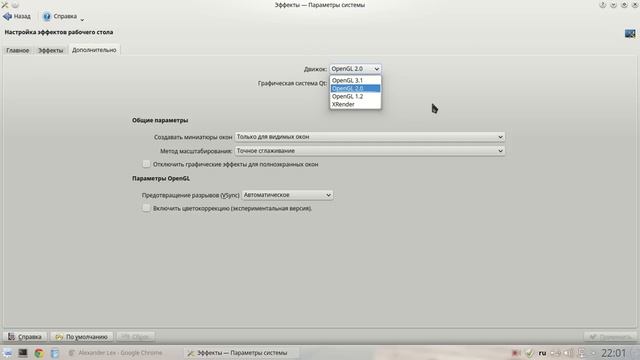The image size is (640, 360).
Task: Pick the highlighted OpenGL 2.0 option
Action: (x=355, y=88)
